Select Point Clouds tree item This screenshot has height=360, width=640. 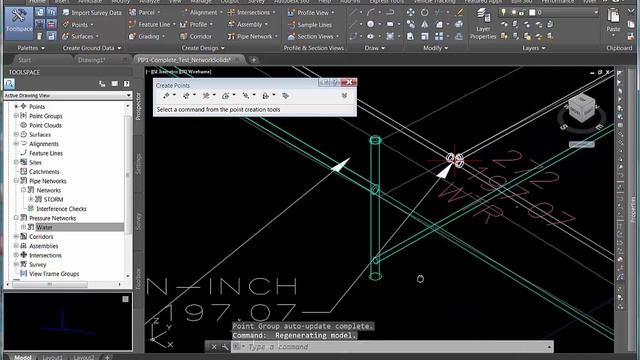(45, 125)
